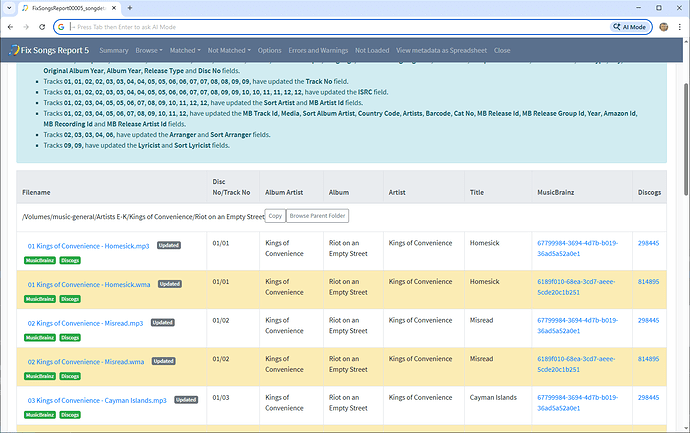Screen dimensions: 690x433
Task: Open the Summary menu item
Action: coord(113,50)
